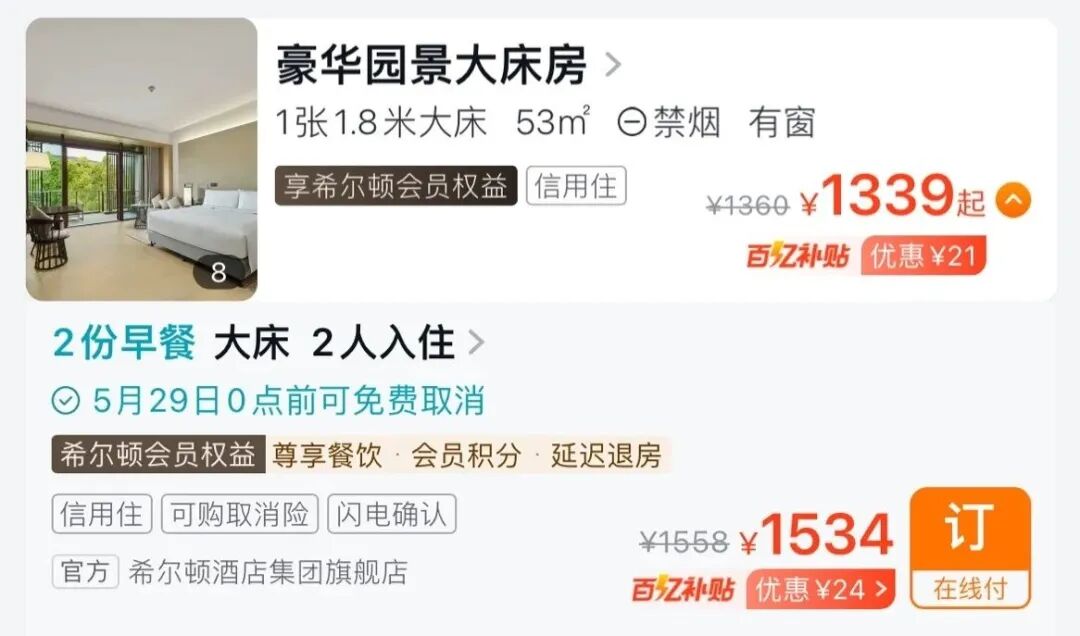Tap the lower 百亿补贴 subsidy logo
The height and width of the screenshot is (636, 1080).
coord(683,590)
